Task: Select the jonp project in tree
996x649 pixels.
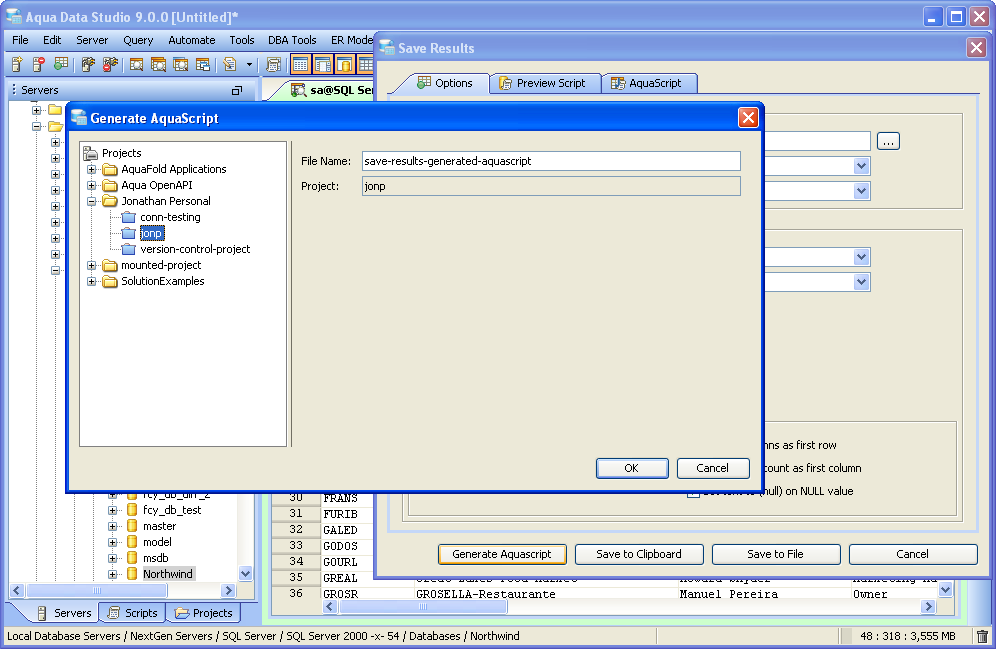Action: (x=151, y=233)
